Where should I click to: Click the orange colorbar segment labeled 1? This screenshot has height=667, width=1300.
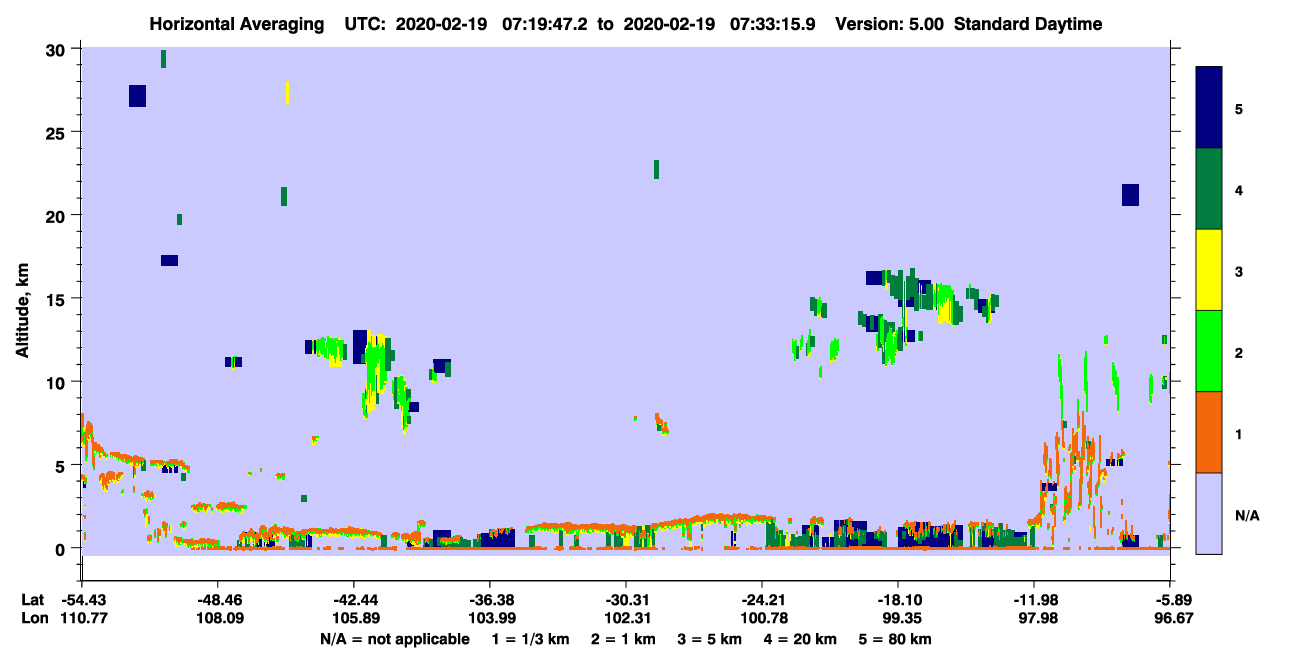(1210, 431)
